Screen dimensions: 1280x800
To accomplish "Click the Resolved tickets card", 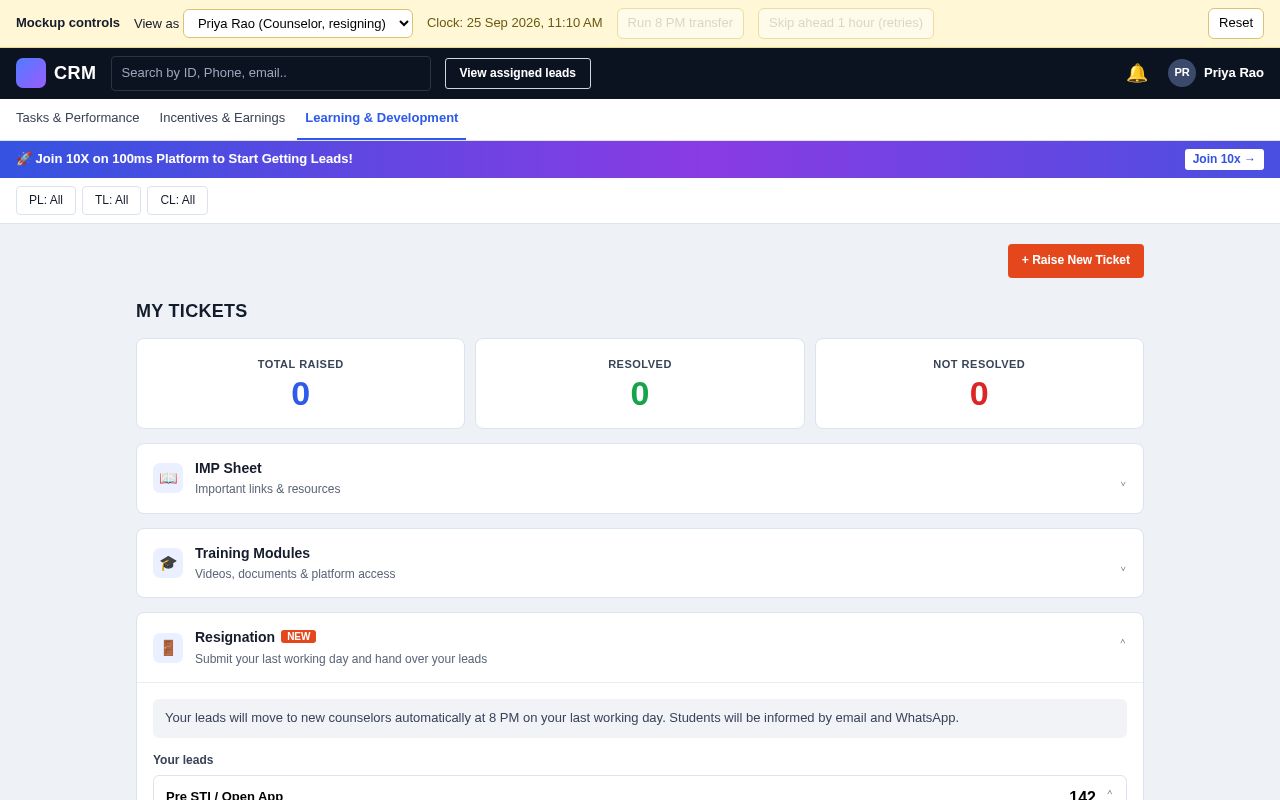I will pyautogui.click(x=640, y=384).
